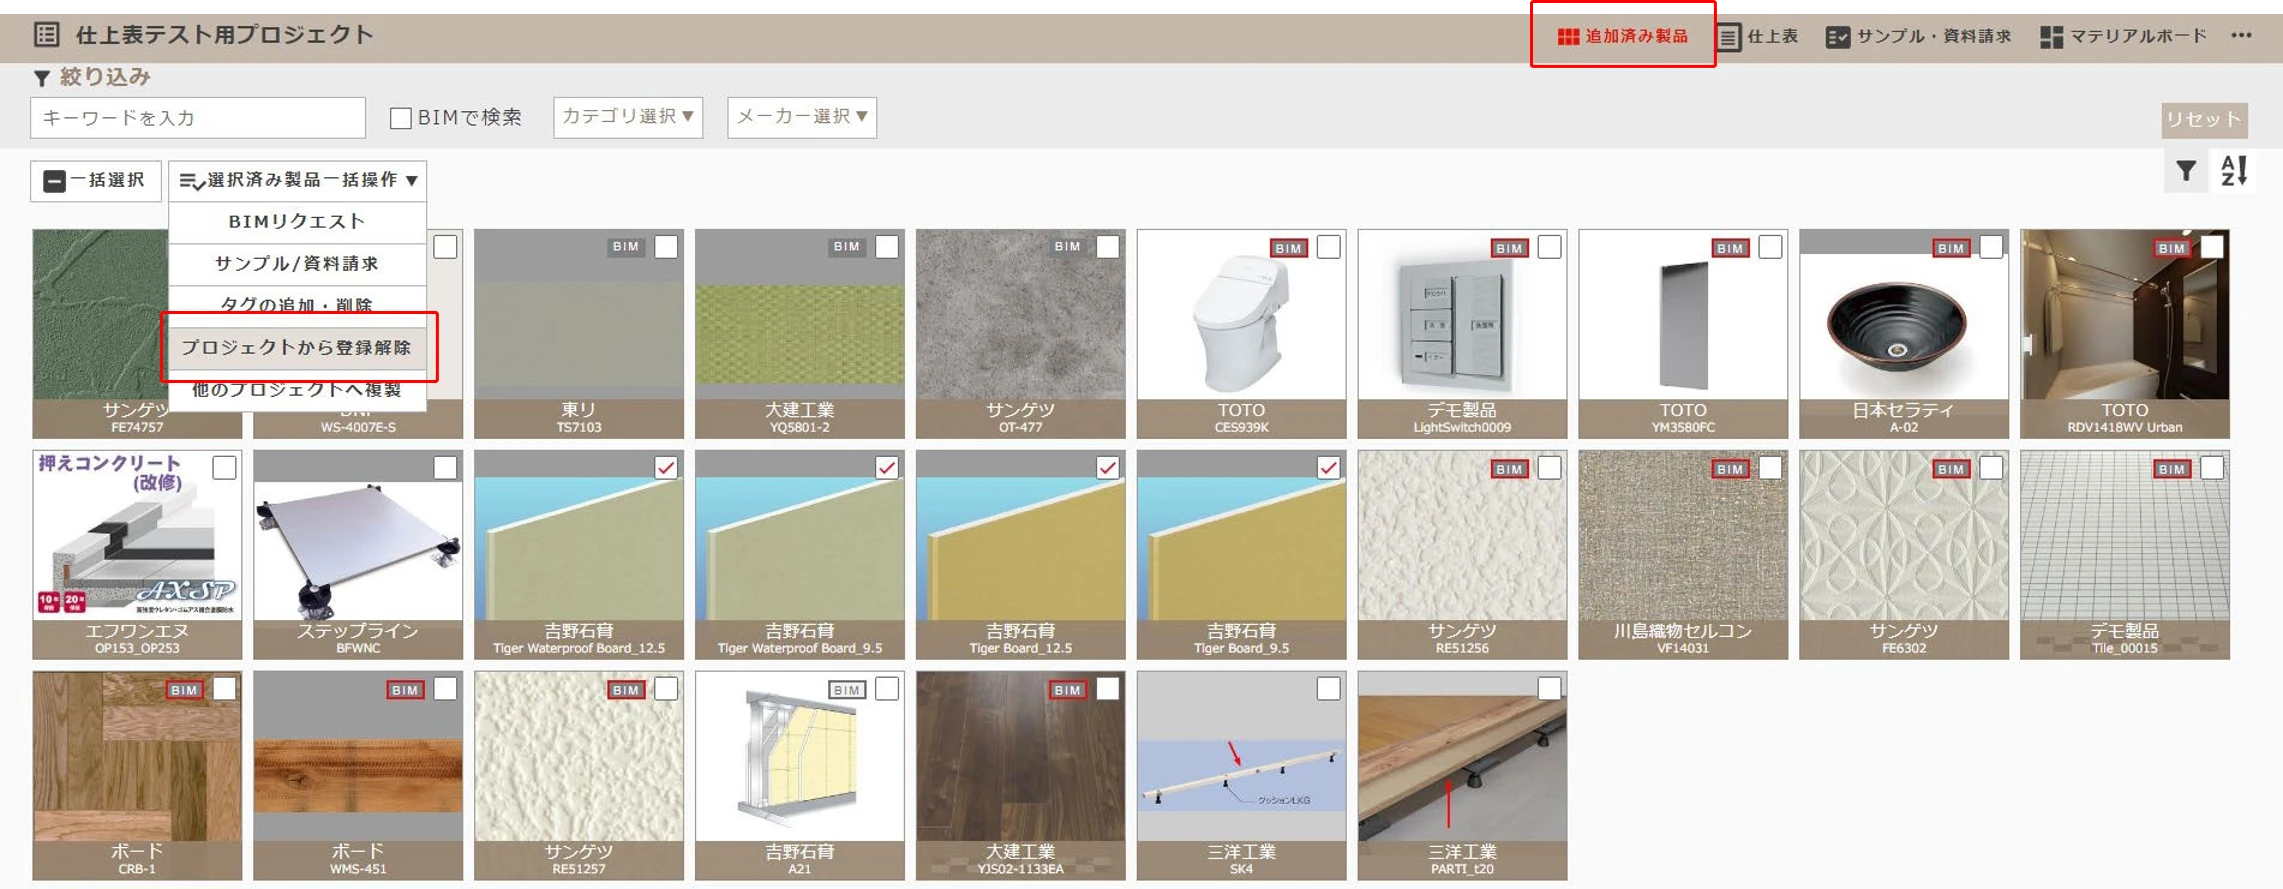Screen dimensions: 2283x889
Task: Open the サンプル・資料請求 tab
Action: tap(1918, 36)
